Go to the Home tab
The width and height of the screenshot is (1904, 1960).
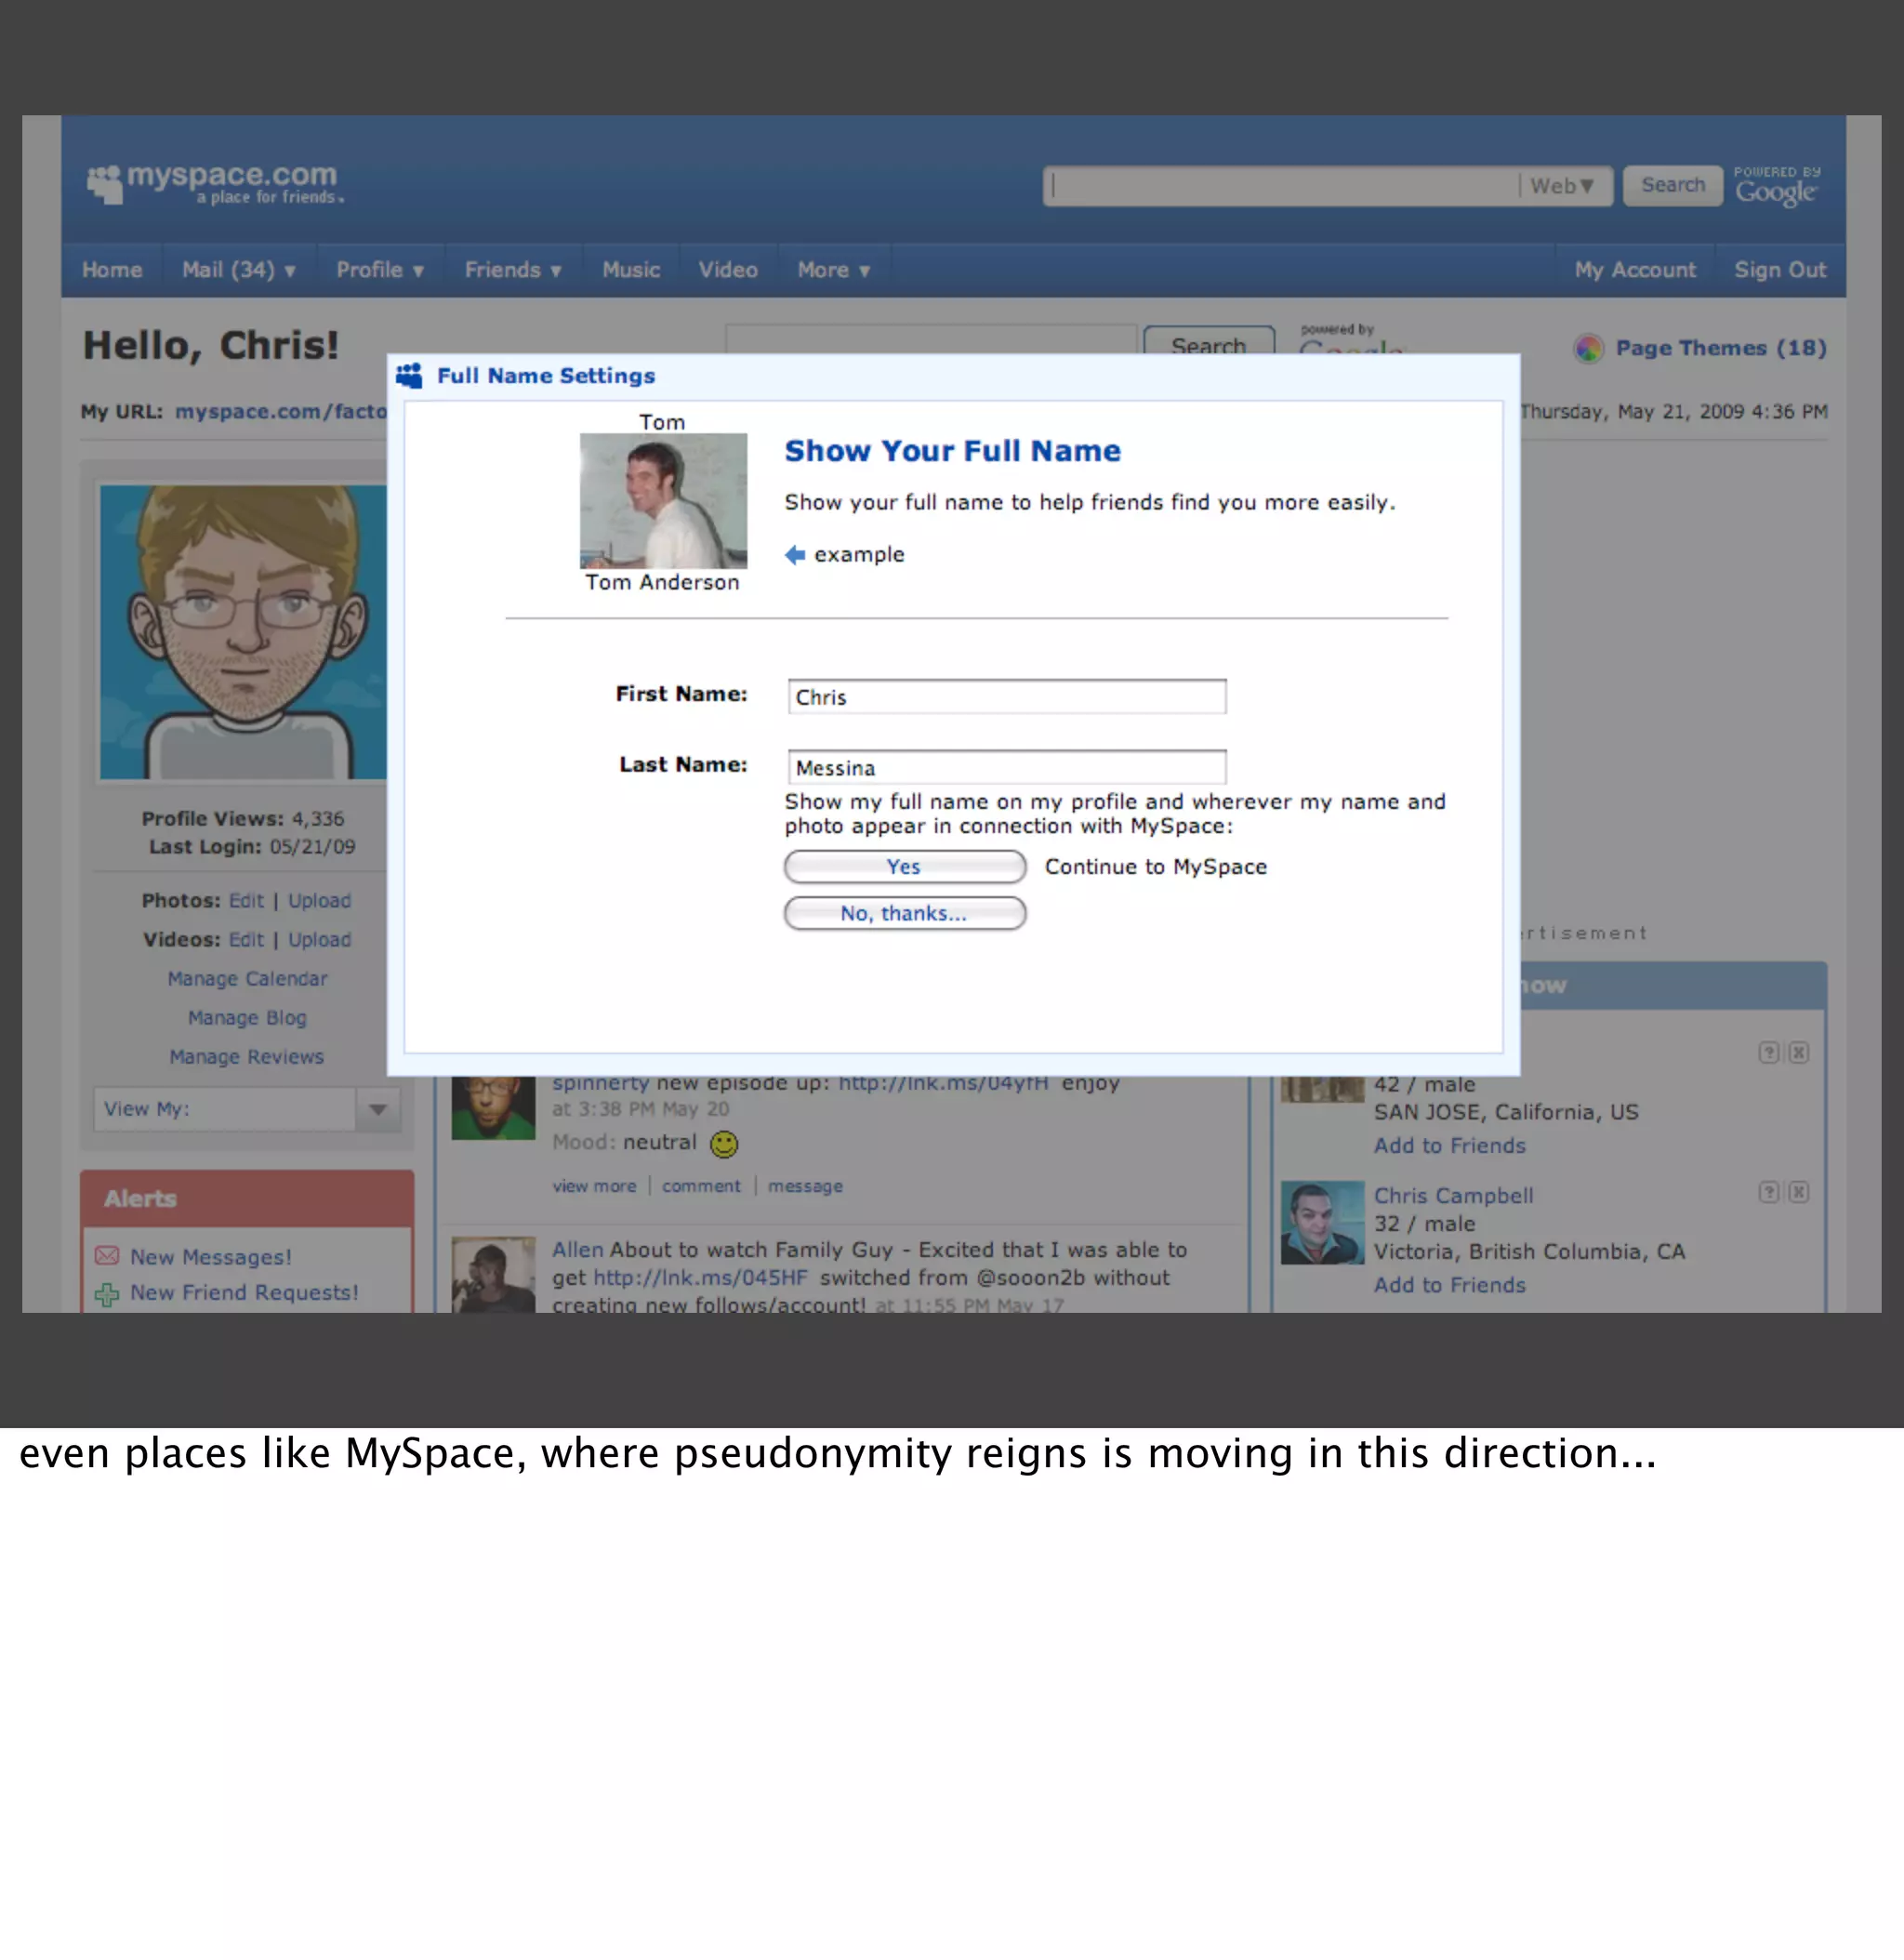tap(112, 270)
